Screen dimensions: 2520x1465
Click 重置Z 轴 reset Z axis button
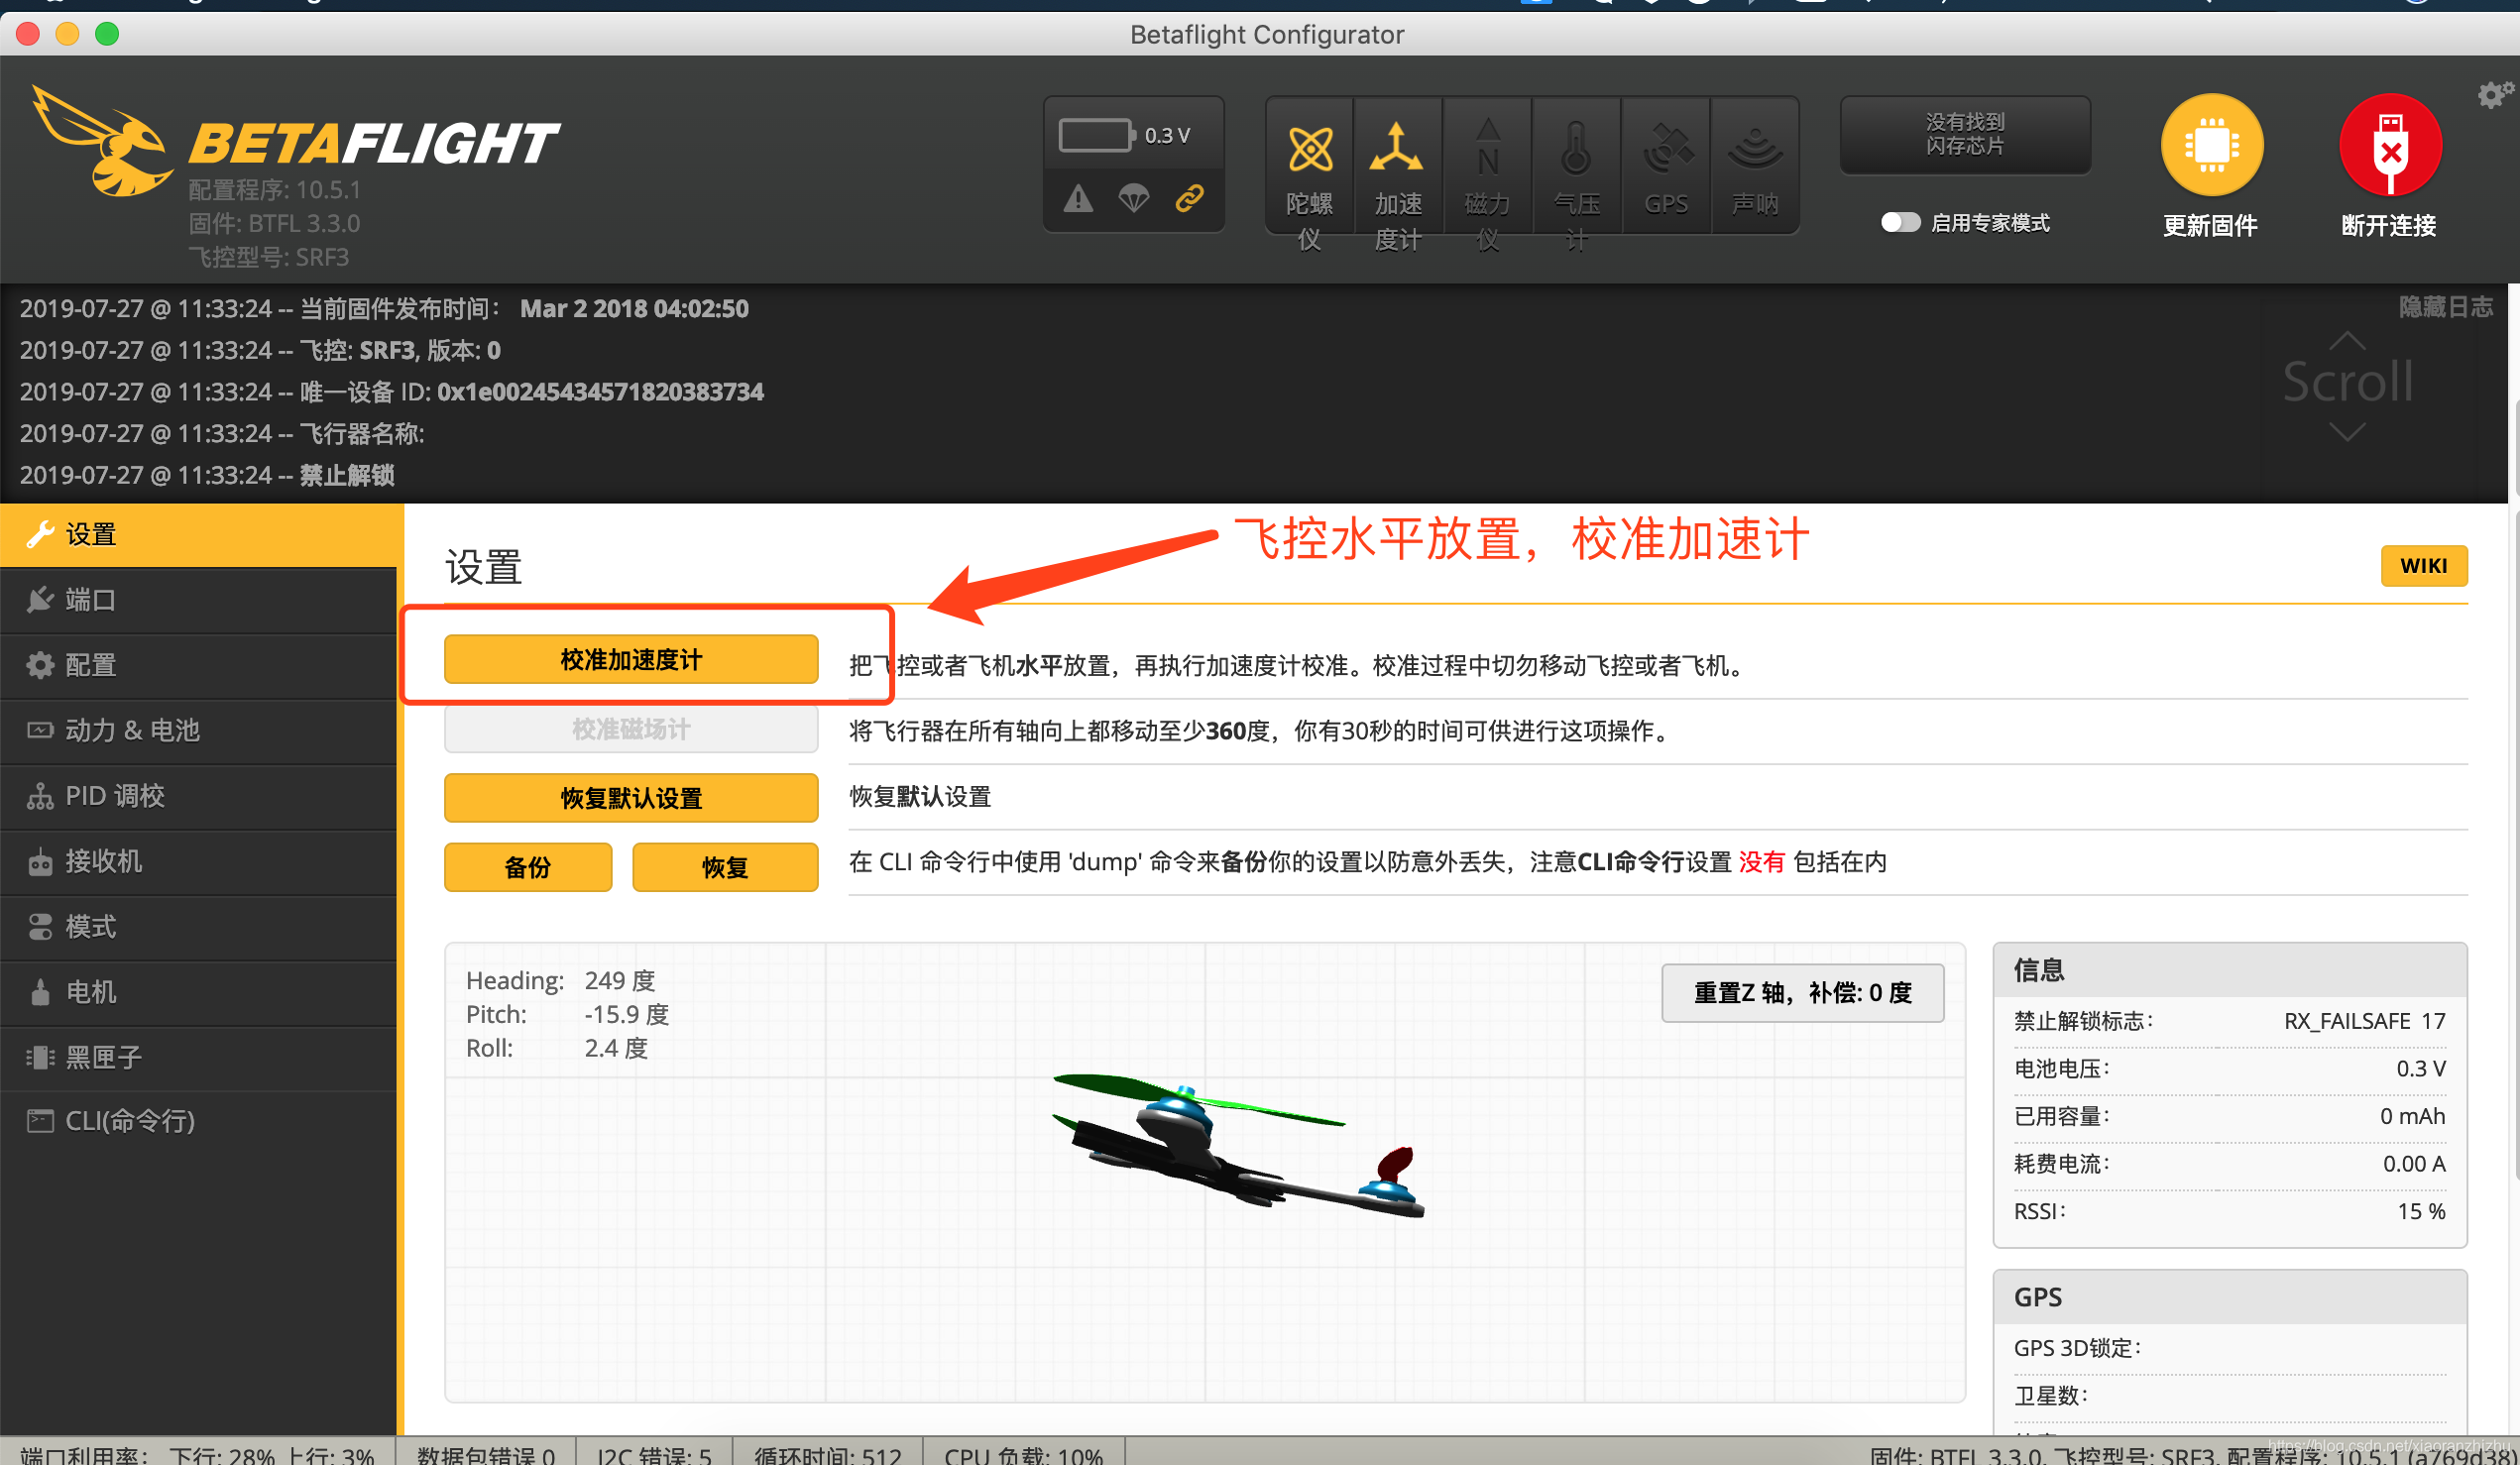tap(1803, 993)
